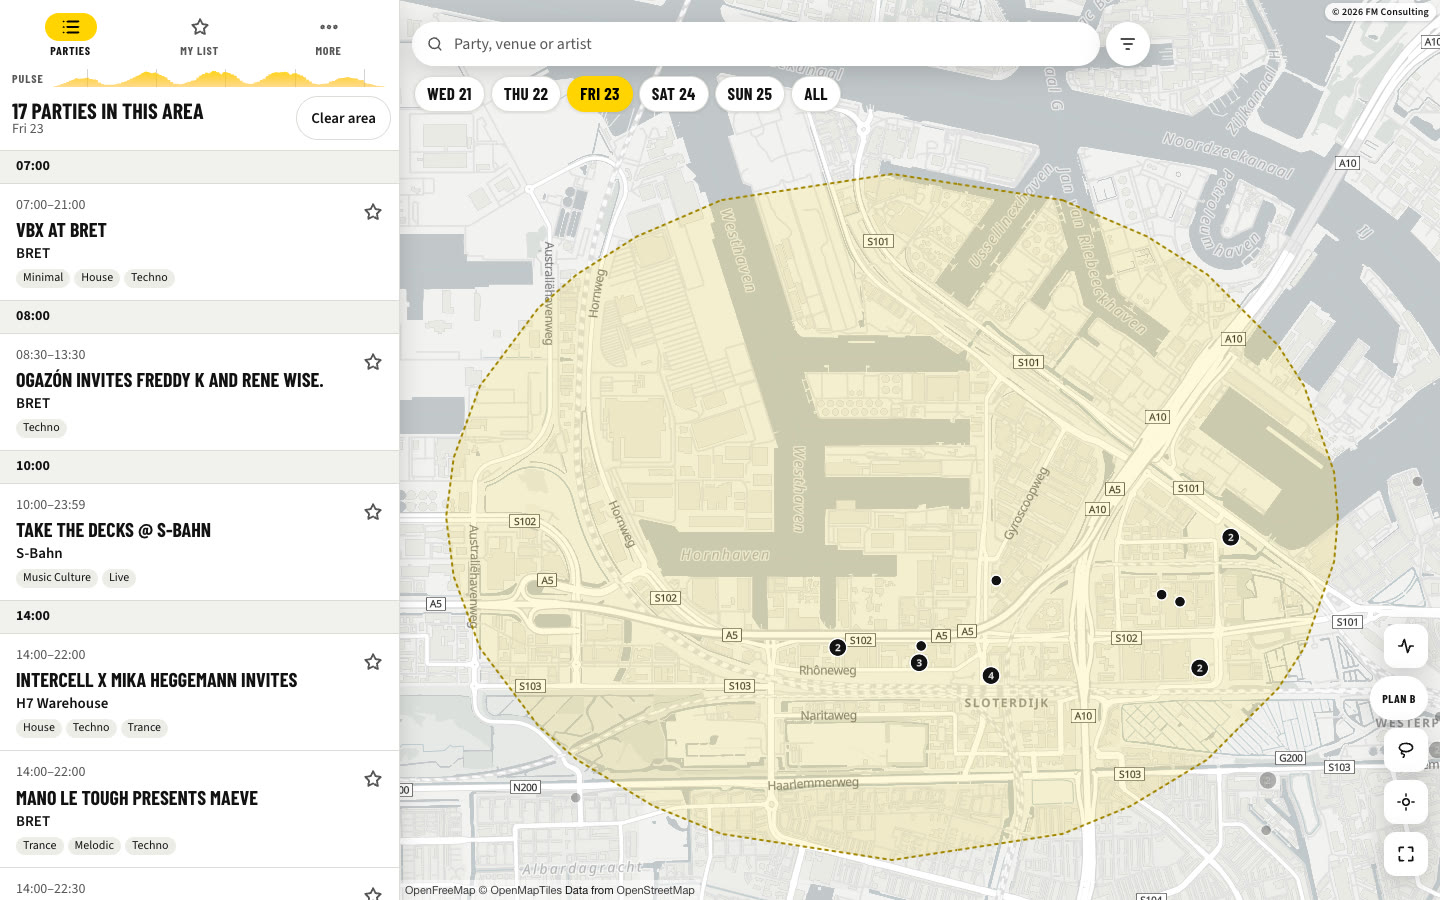Viewport: 1440px width, 900px height.
Task: Click the Pulse activity timeline graph
Action: (x=219, y=78)
